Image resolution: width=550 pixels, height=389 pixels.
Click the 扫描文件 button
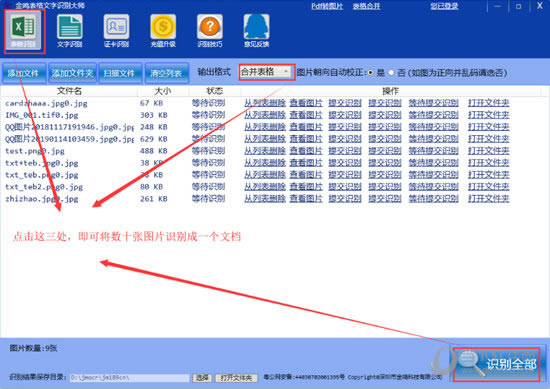click(x=120, y=73)
